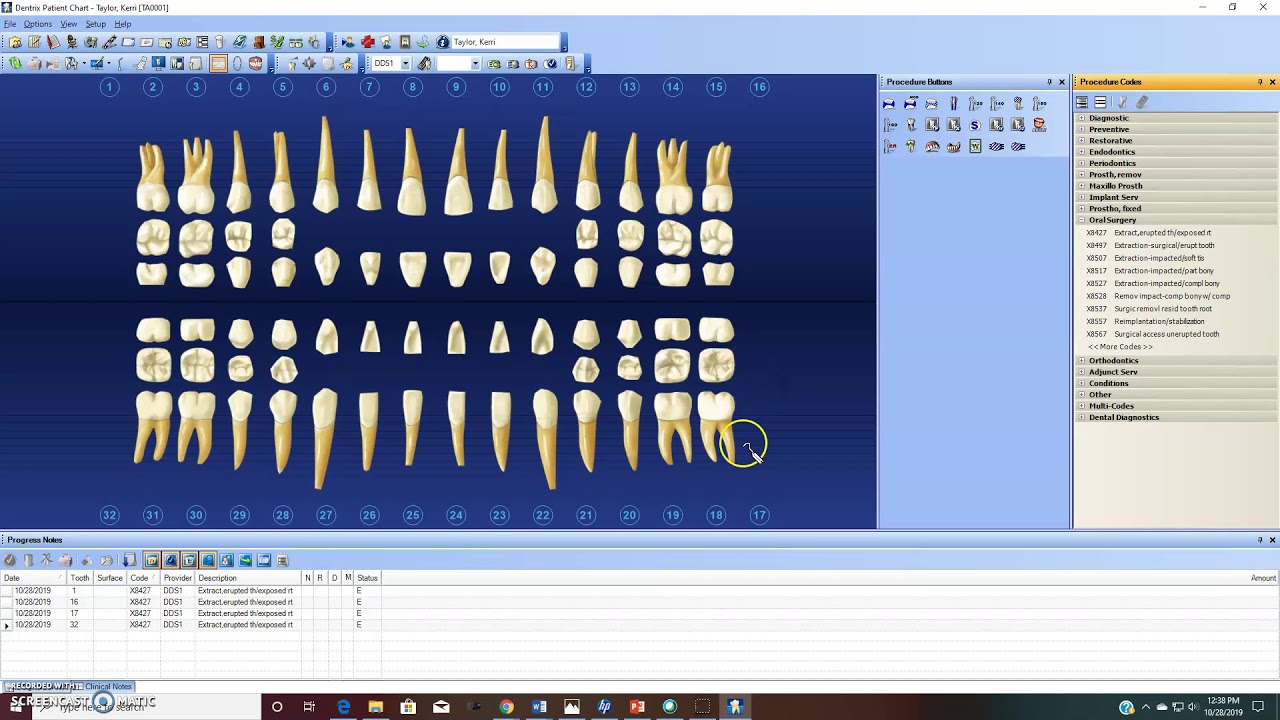The width and height of the screenshot is (1280, 720).
Task: Click the first list view icon in Procedure Codes
Action: 1082,102
